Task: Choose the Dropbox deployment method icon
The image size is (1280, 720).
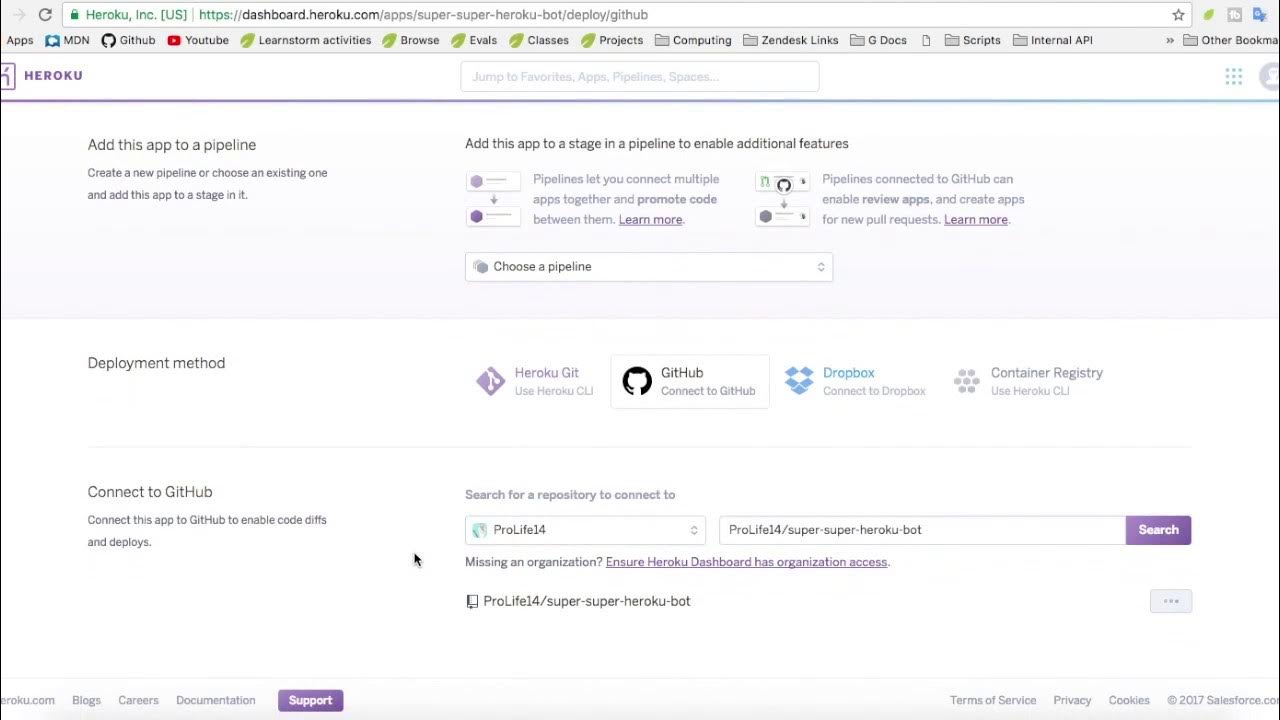Action: click(x=799, y=381)
